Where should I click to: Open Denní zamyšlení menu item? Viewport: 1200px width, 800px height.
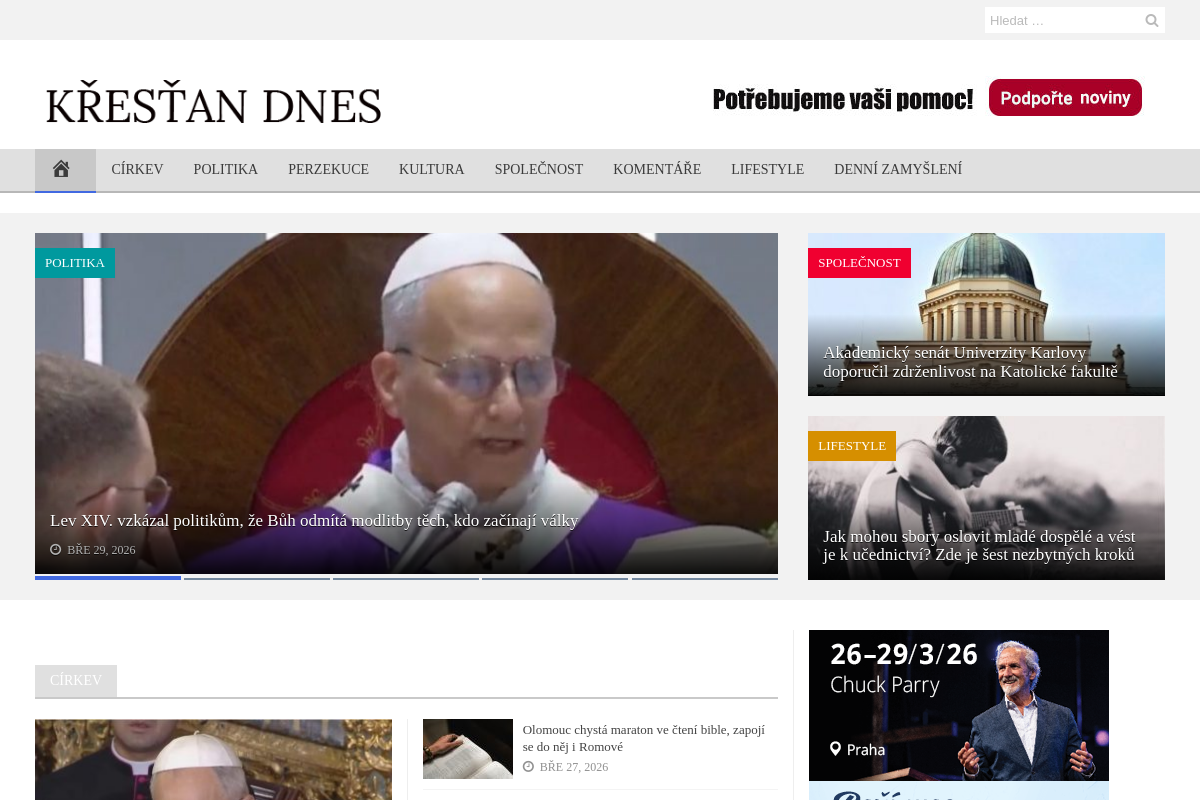[x=897, y=170]
